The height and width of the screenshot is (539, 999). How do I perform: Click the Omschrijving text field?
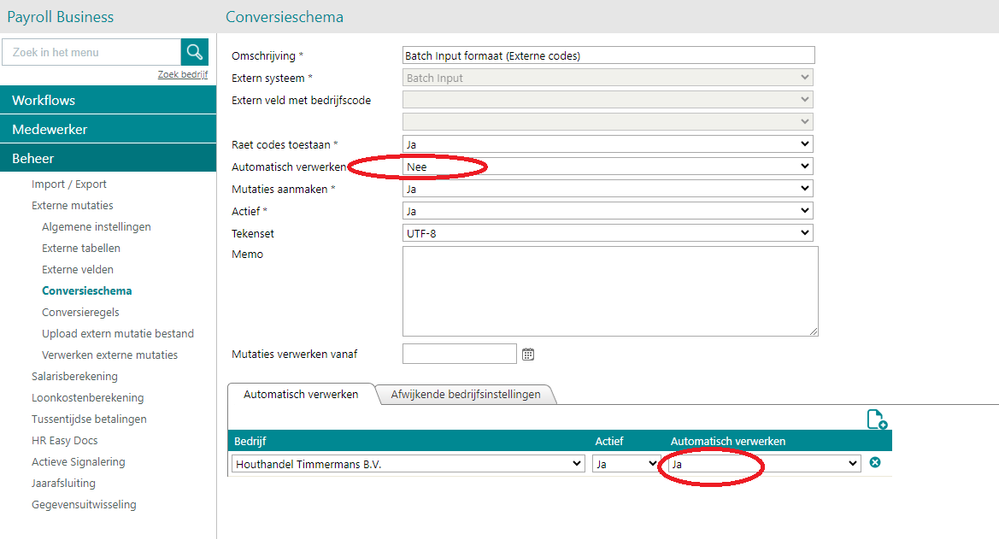pyautogui.click(x=608, y=56)
